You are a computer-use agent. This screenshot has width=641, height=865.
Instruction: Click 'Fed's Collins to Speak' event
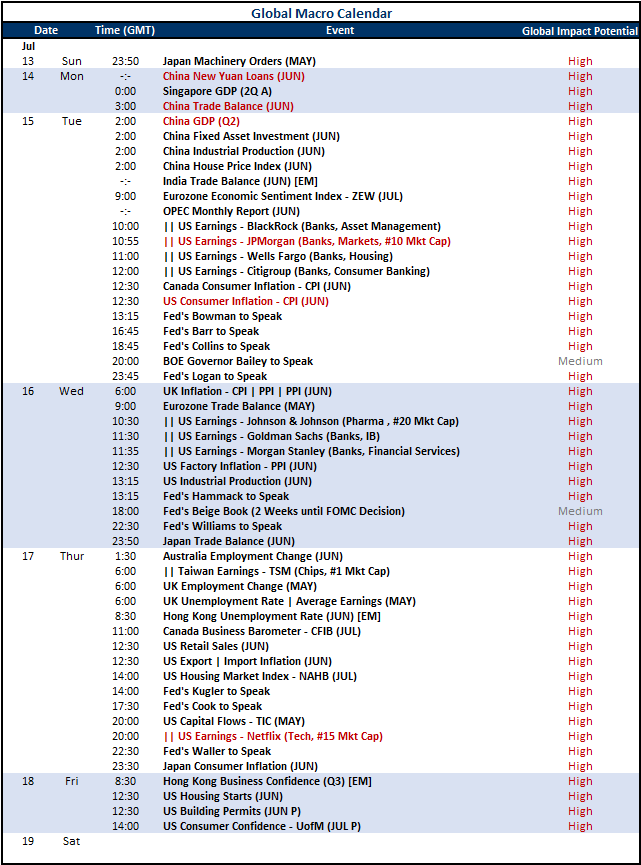click(216, 346)
